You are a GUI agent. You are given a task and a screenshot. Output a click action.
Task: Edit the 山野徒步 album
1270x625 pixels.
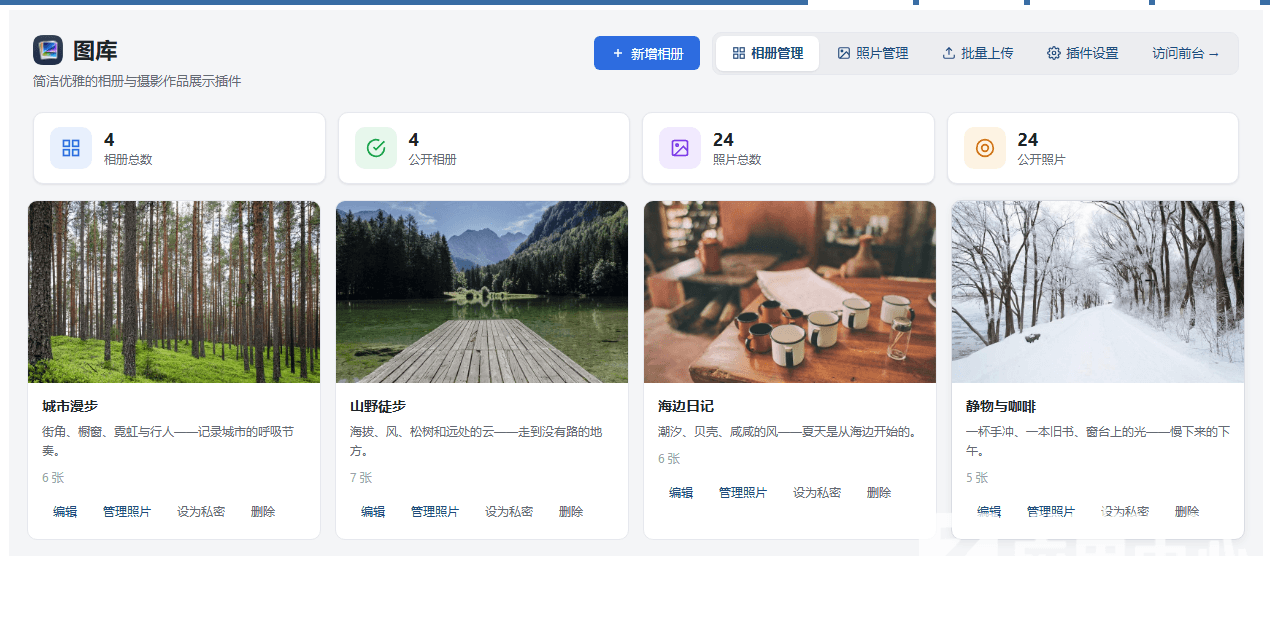373,511
